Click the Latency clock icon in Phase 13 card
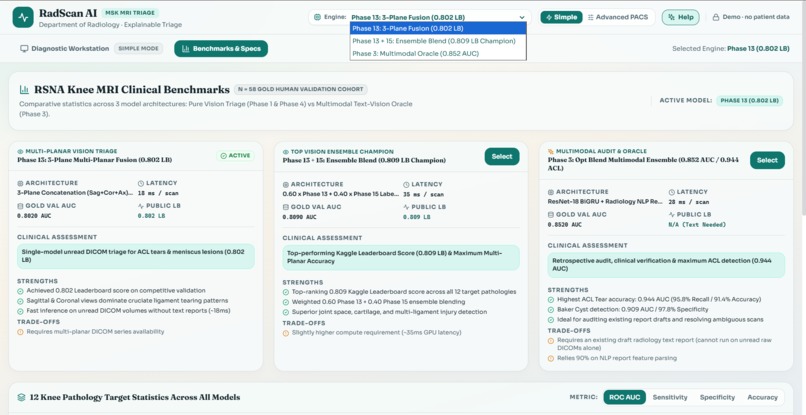 (141, 183)
